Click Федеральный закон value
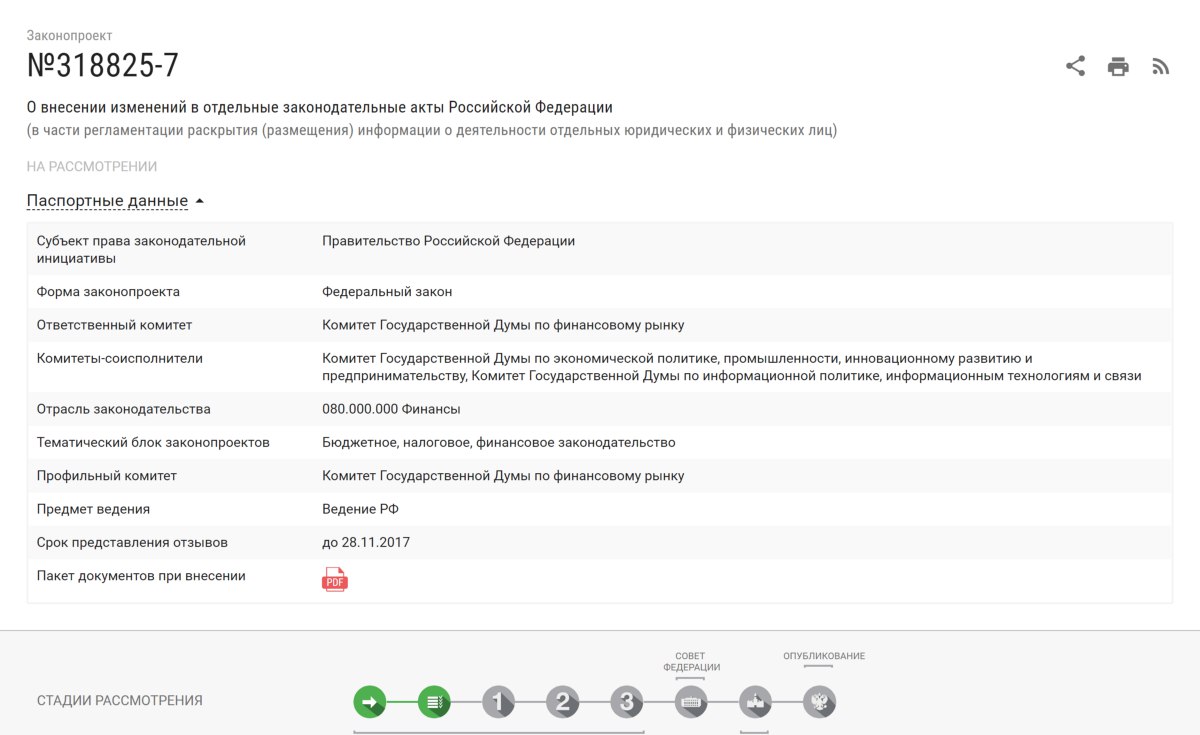1200x735 pixels. (387, 292)
